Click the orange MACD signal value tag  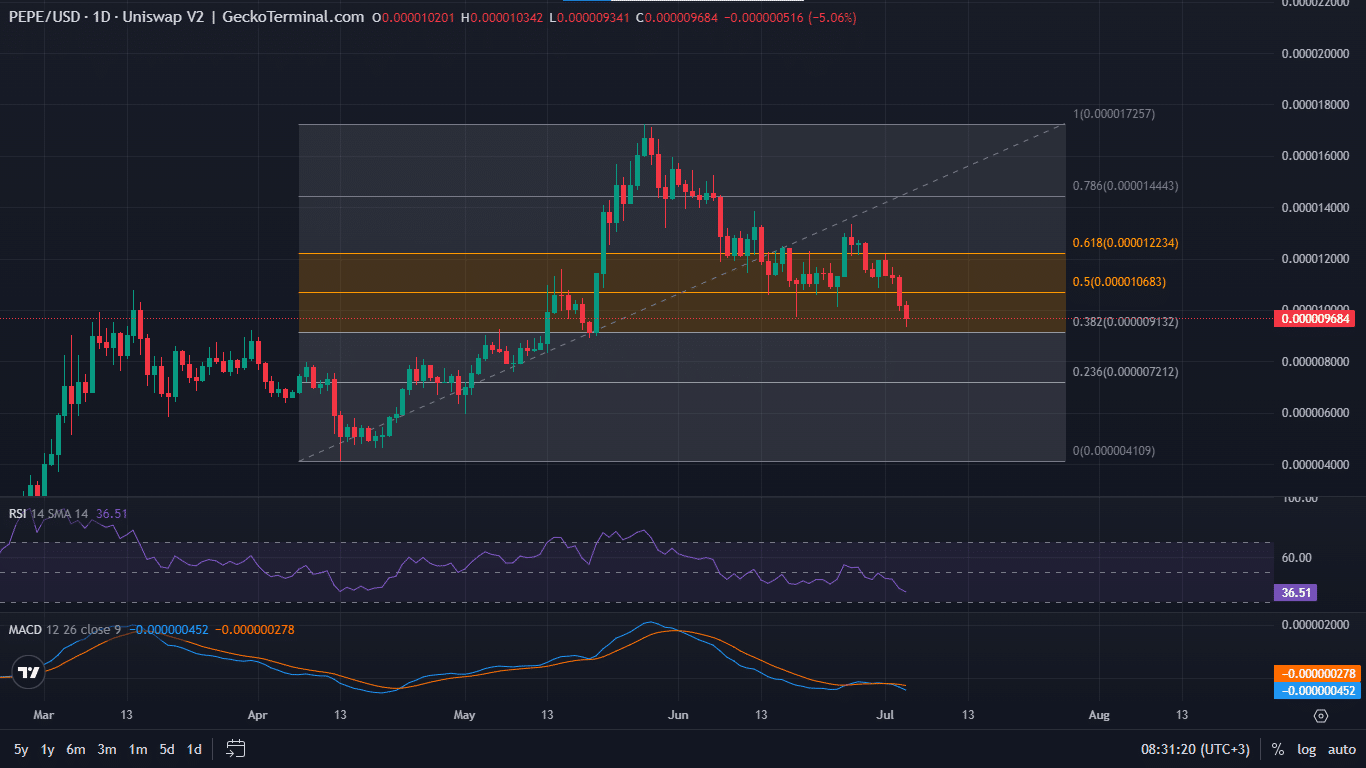(x=1316, y=674)
